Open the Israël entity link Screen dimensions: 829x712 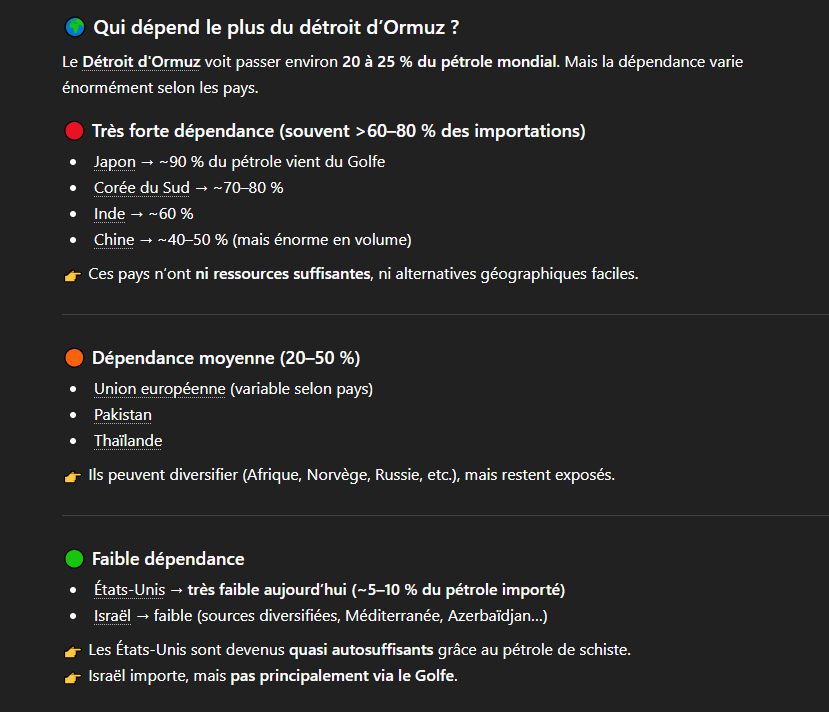coord(114,616)
